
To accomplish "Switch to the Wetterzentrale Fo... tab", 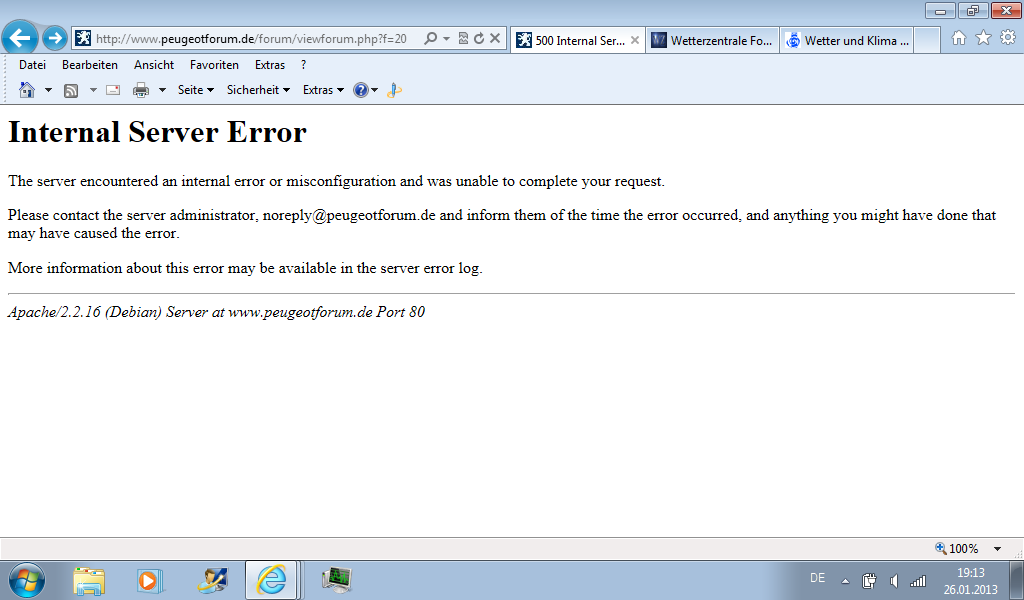I will 710,40.
